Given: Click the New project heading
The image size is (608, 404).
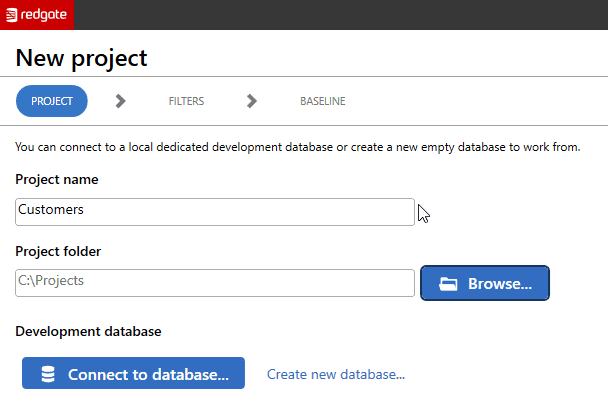Looking at the screenshot, I should [81, 58].
